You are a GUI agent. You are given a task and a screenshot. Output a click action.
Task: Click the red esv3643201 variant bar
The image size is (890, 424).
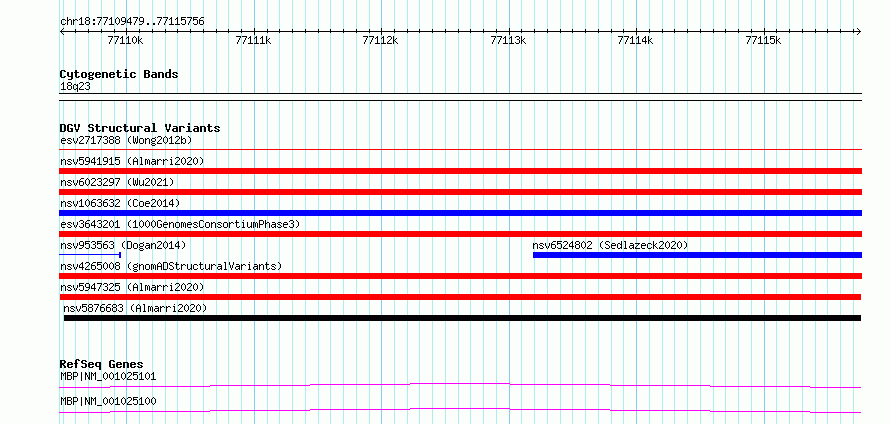click(460, 234)
